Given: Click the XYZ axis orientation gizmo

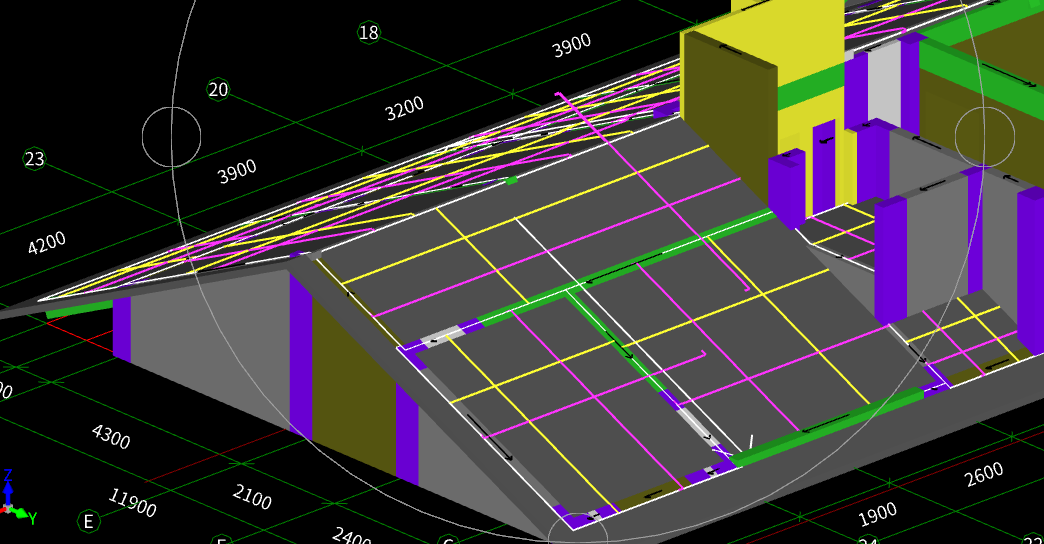Looking at the screenshot, I should click(18, 497).
